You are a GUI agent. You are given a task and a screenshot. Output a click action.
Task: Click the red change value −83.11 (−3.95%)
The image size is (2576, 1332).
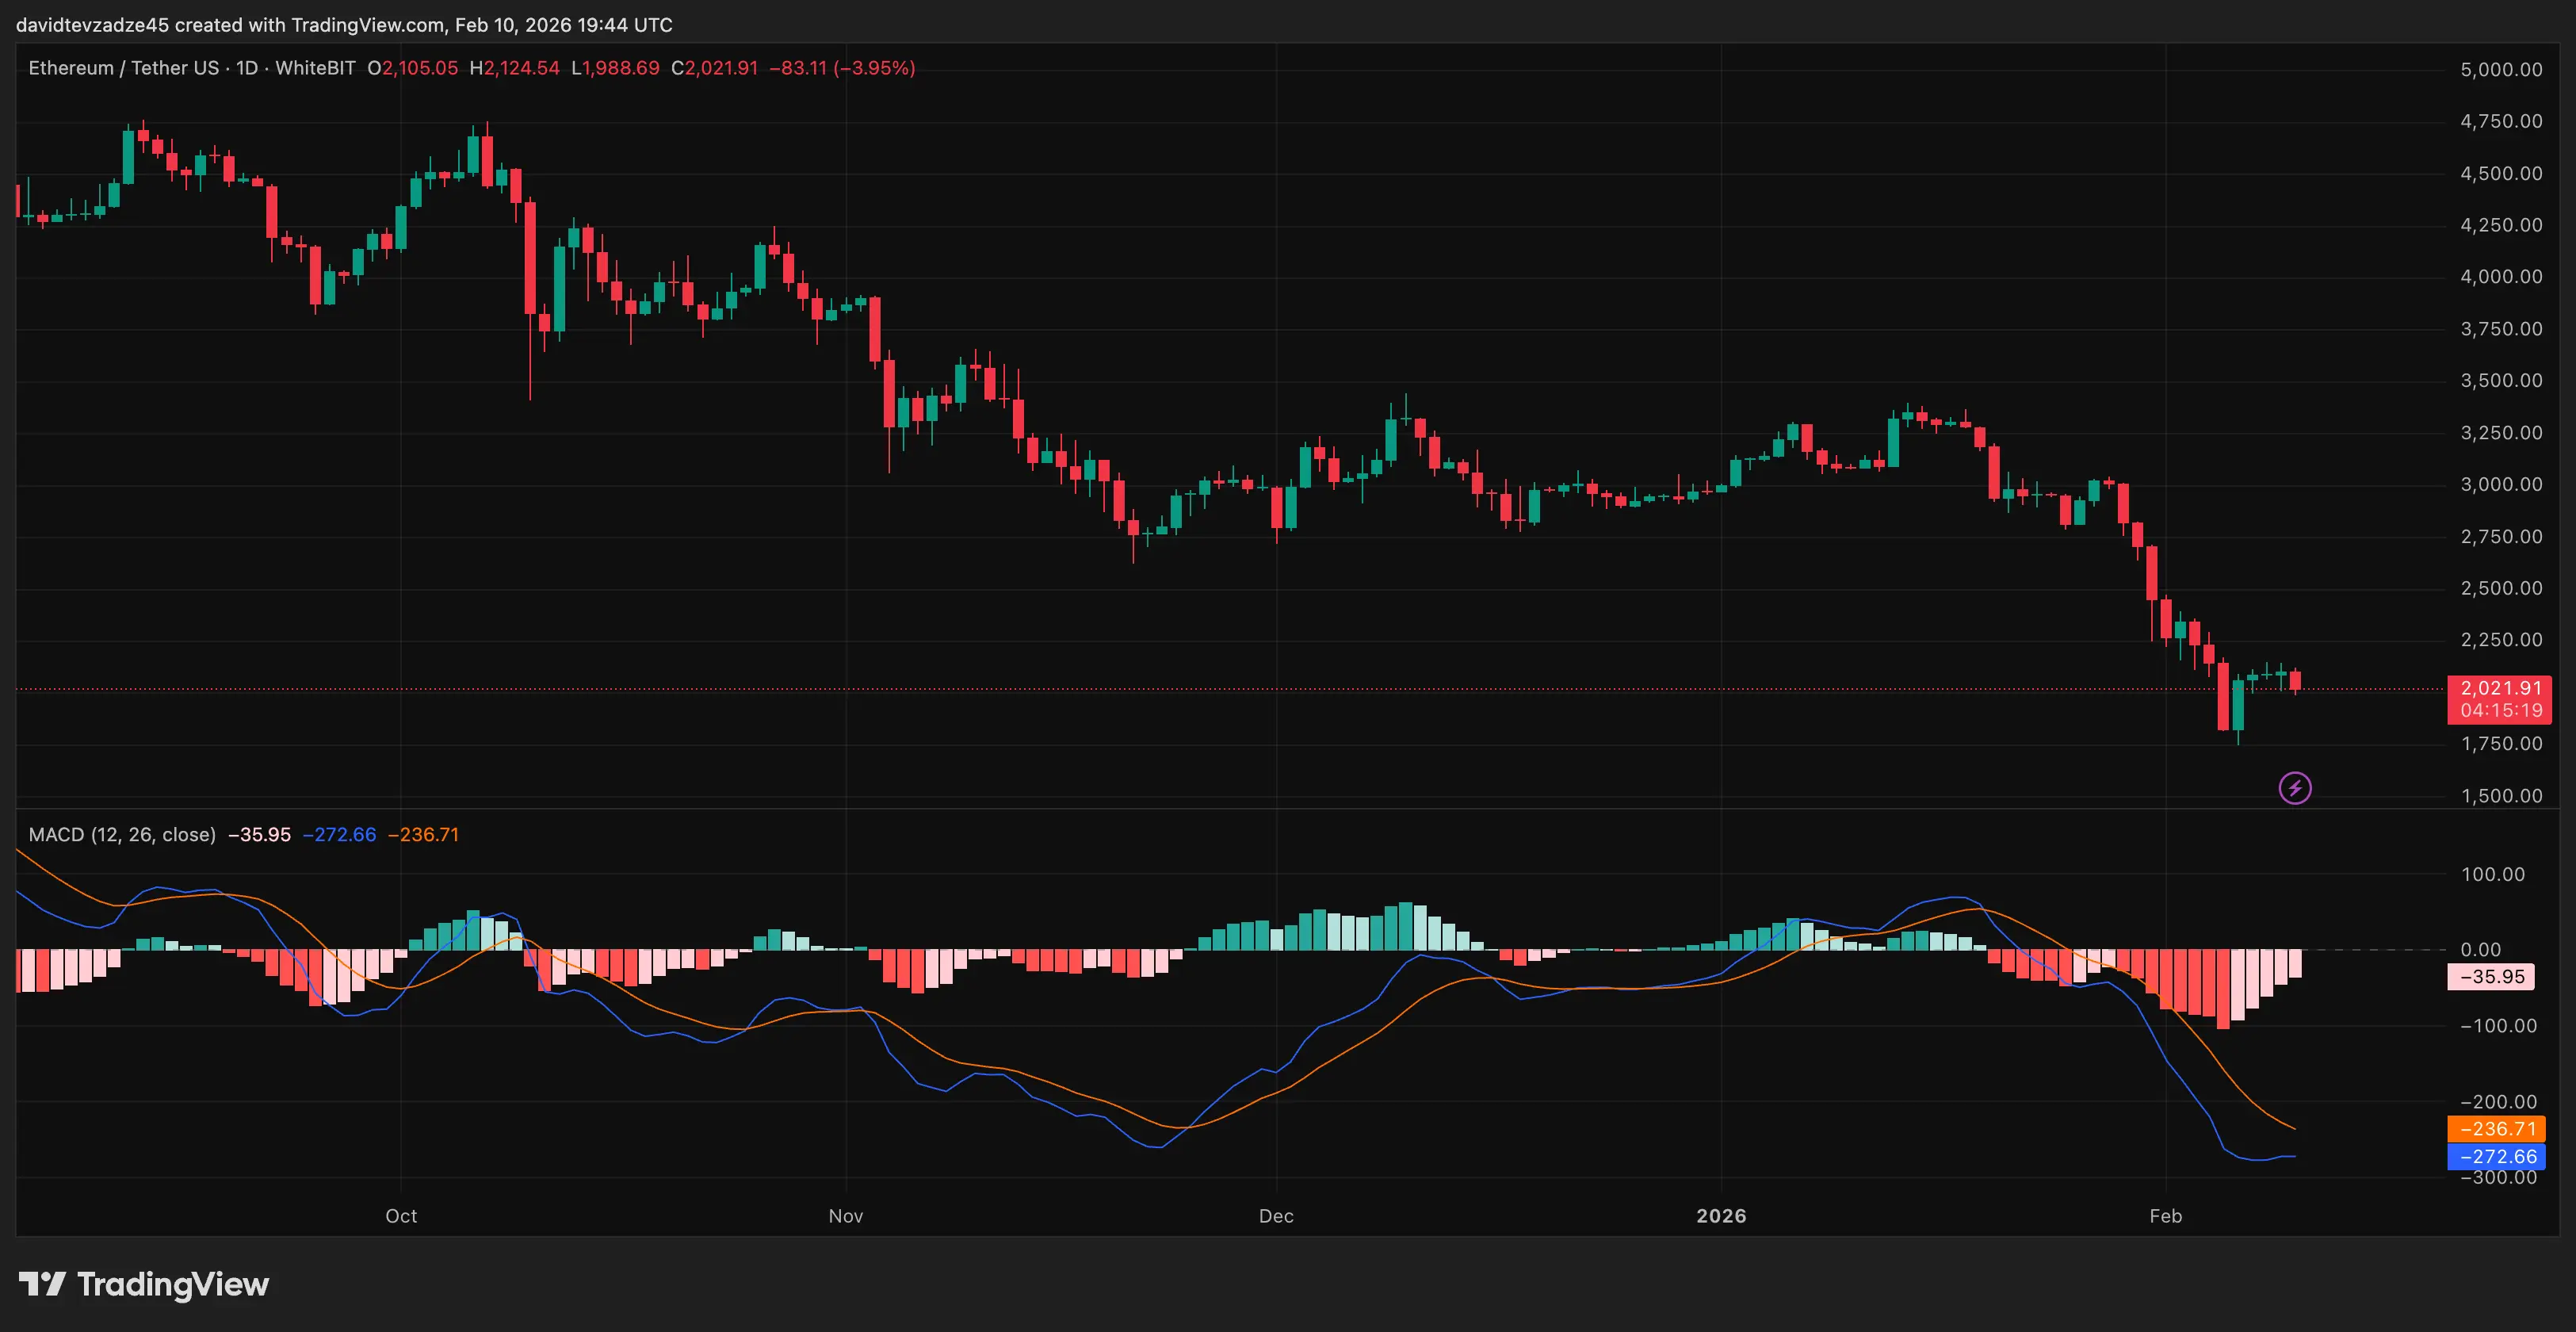tap(842, 68)
